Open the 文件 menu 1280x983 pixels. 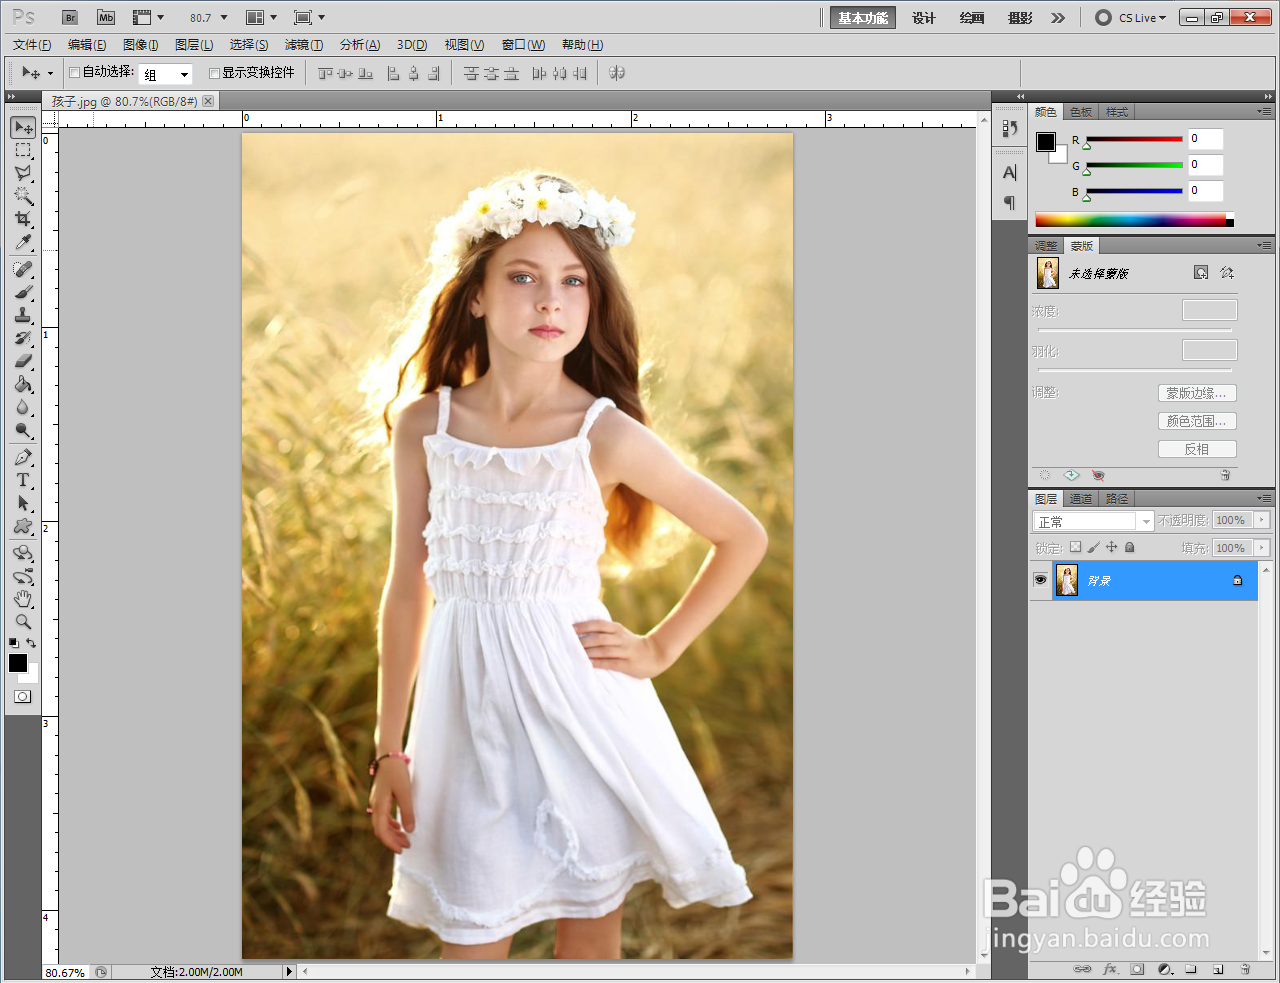[32, 45]
